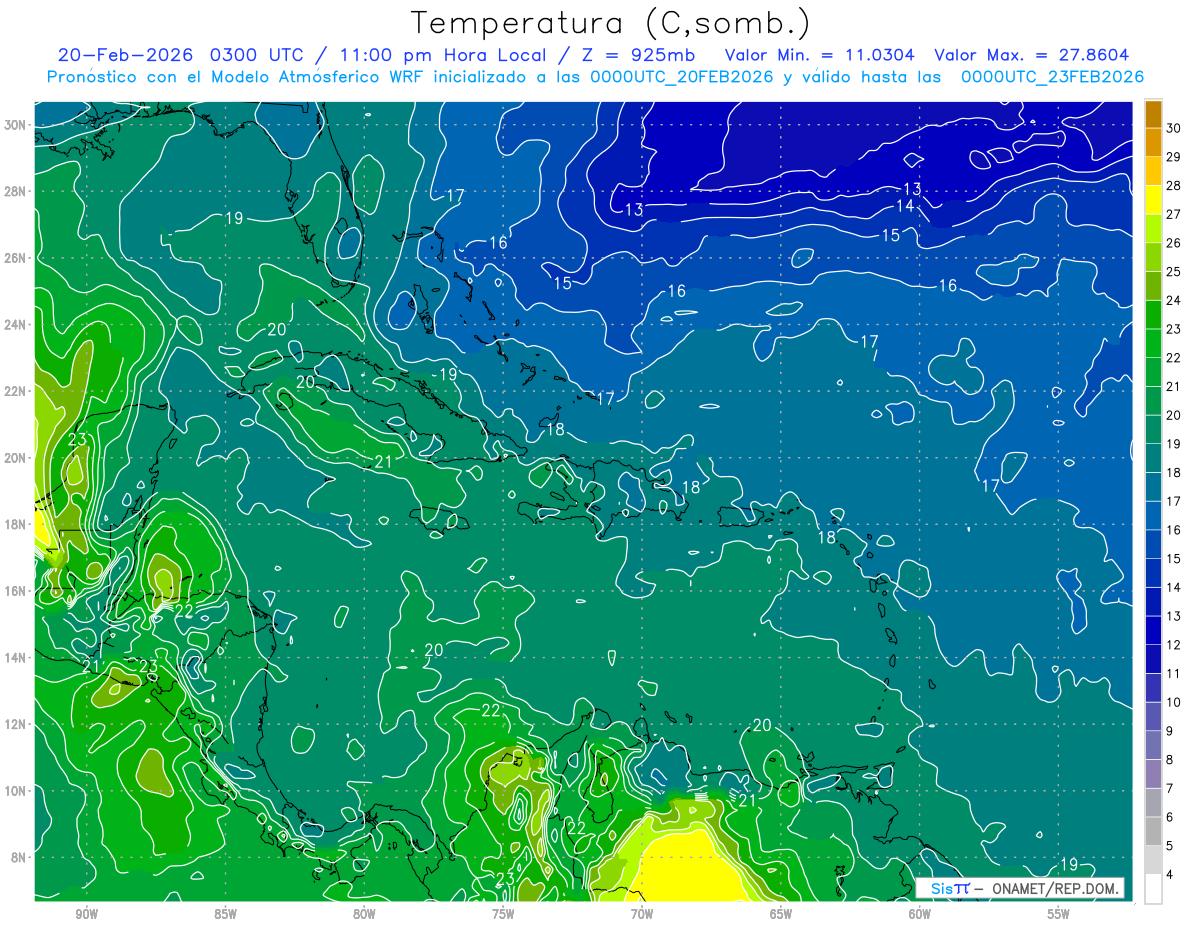The height and width of the screenshot is (927, 1200).
Task: Click the green swatch between 22 and 23
Action: point(1153,343)
